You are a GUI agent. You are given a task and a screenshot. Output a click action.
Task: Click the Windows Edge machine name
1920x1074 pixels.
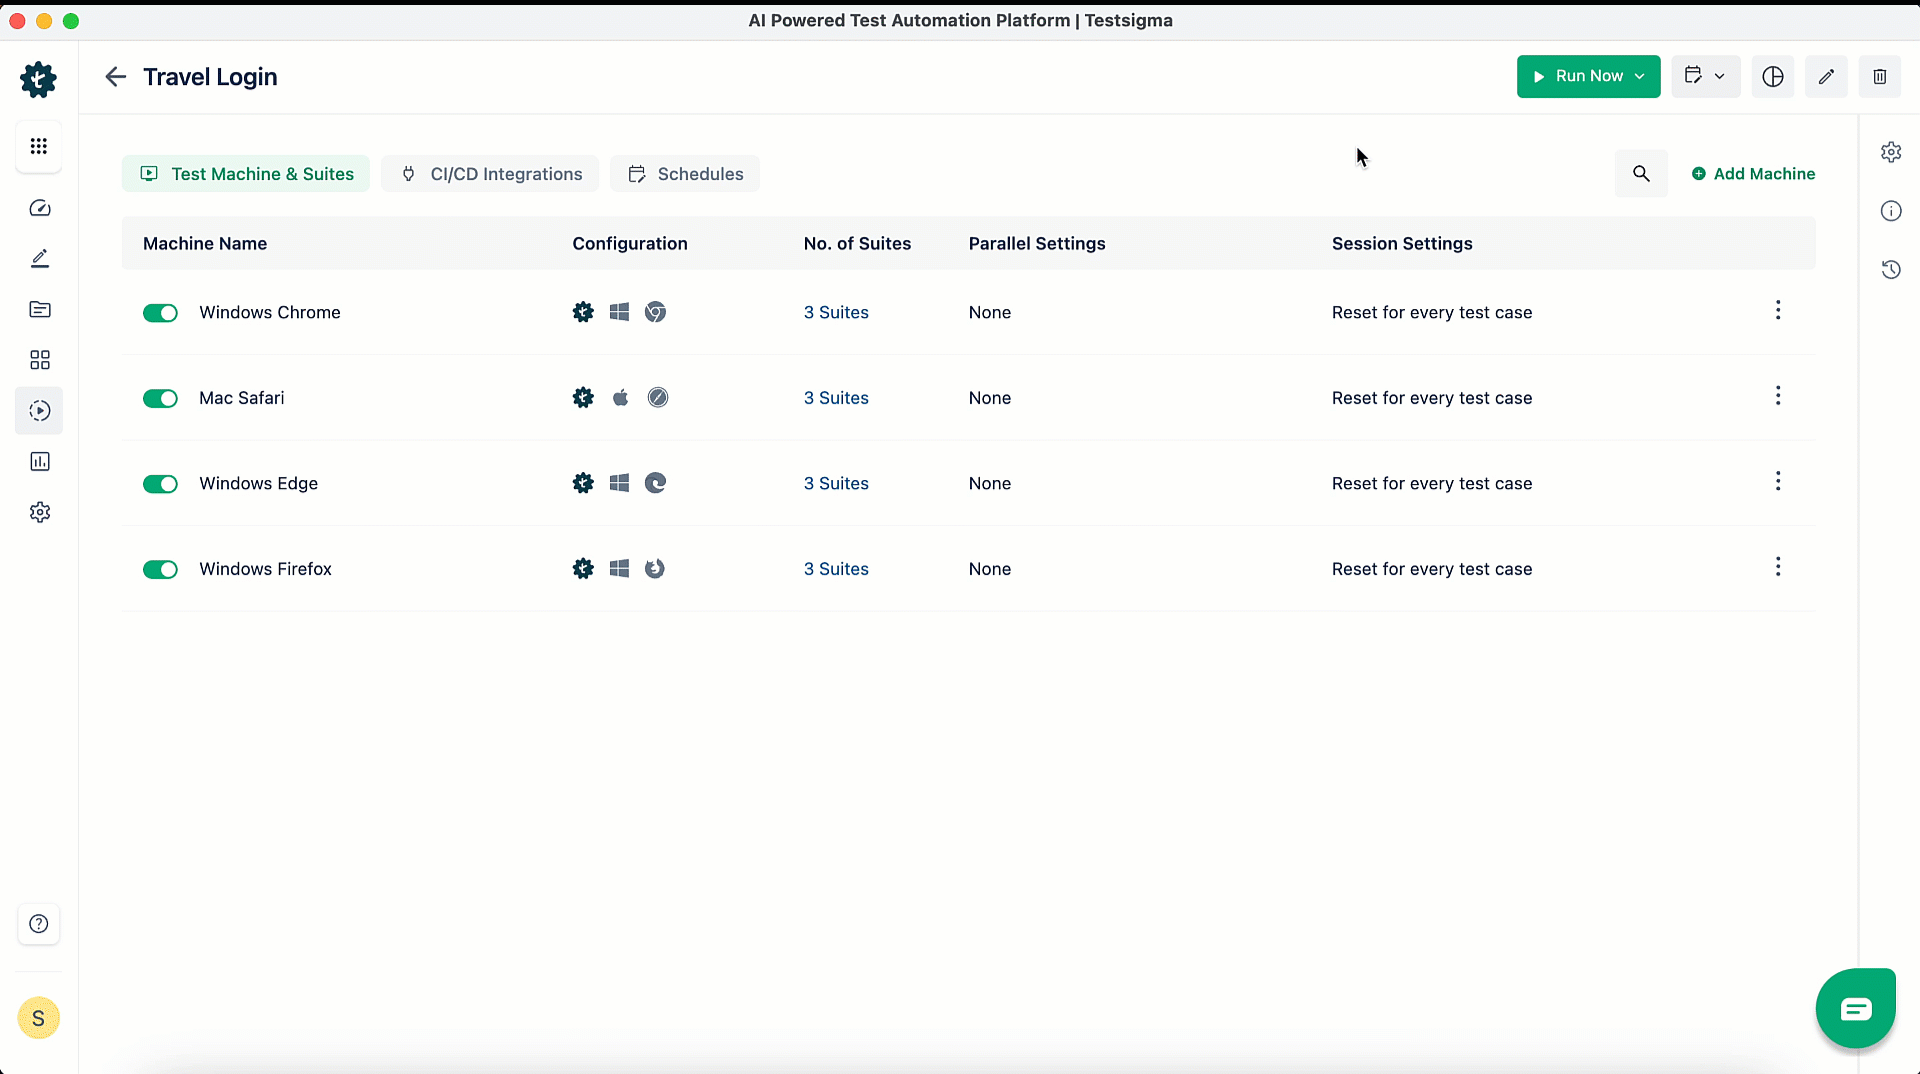tap(259, 483)
